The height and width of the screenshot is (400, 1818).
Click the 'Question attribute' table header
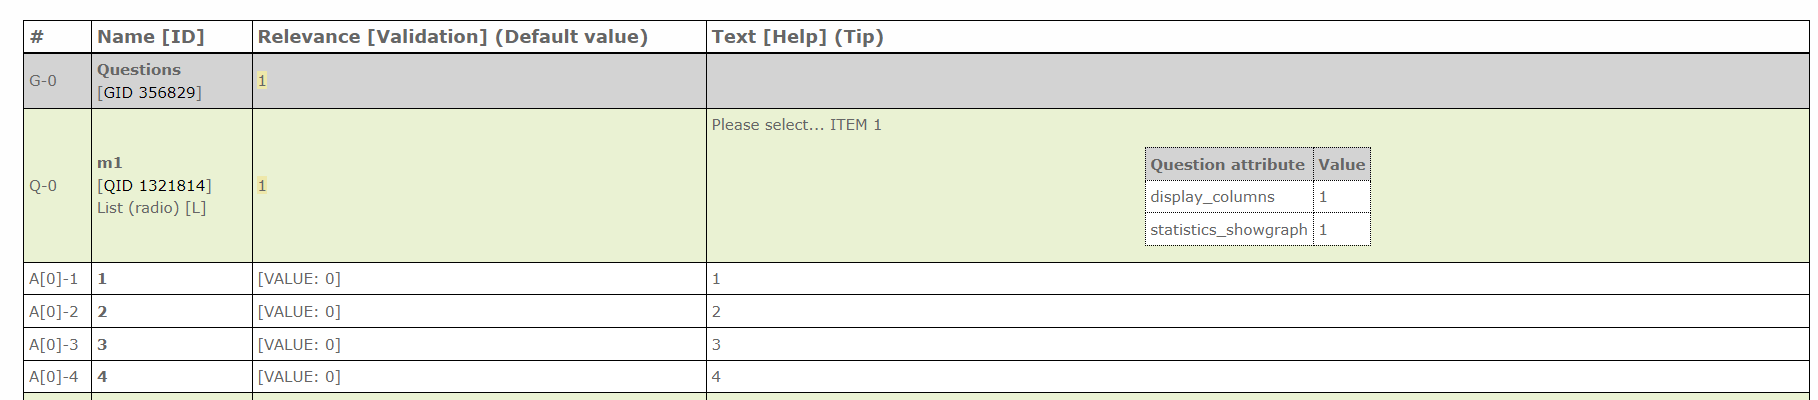coord(1227,165)
